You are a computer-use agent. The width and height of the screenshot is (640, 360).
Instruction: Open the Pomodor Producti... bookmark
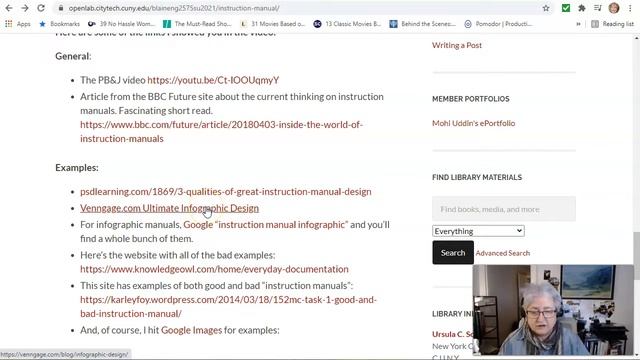point(498,24)
